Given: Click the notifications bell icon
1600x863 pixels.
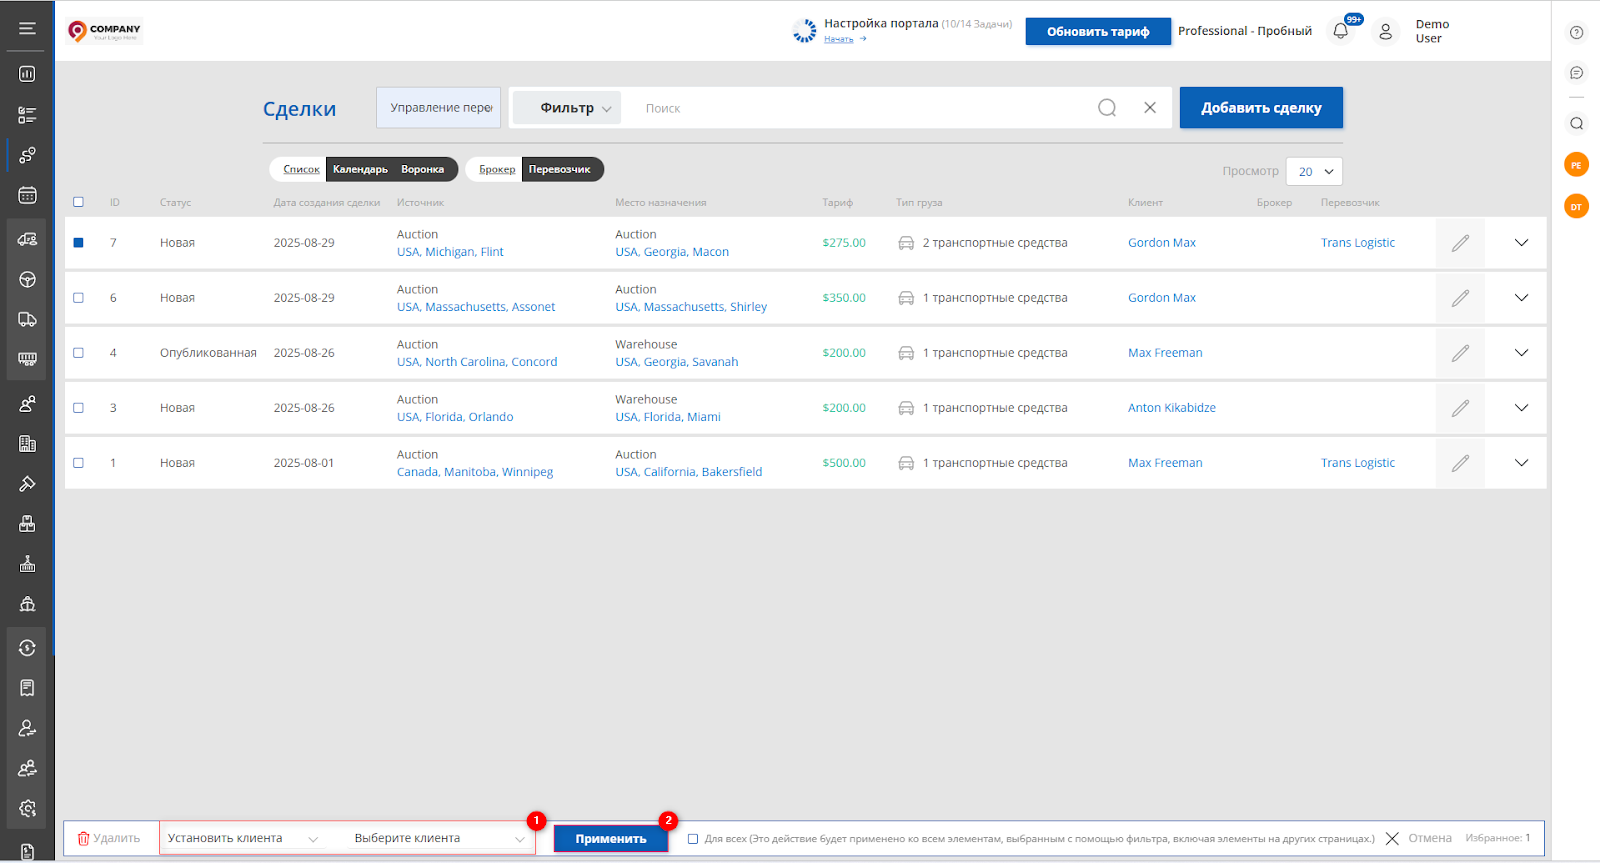Looking at the screenshot, I should tap(1341, 31).
